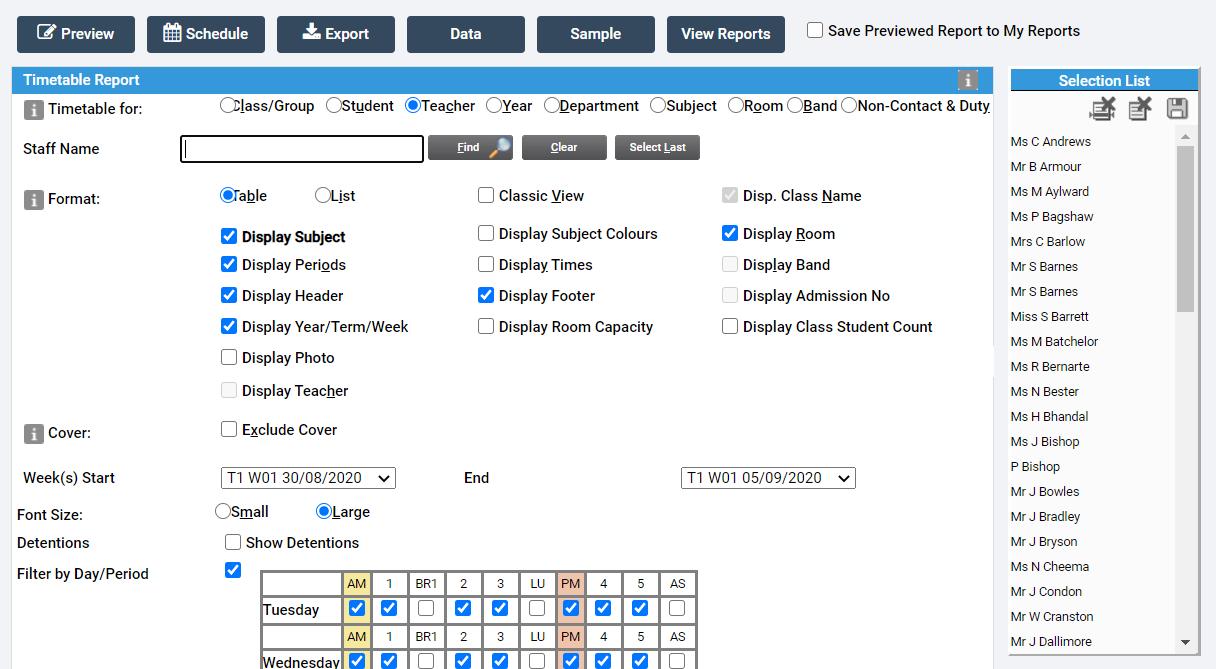The height and width of the screenshot is (669, 1216).
Task: Click the save Selection List floppy disk icon
Action: (x=1177, y=109)
